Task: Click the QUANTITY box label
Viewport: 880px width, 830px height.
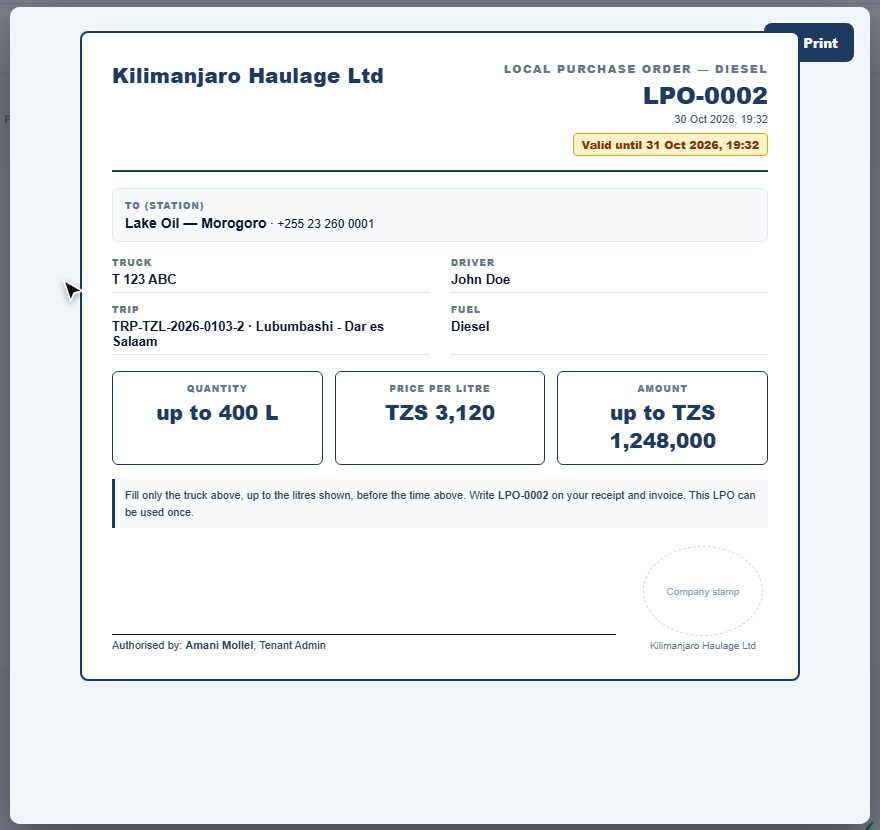Action: tap(217, 388)
